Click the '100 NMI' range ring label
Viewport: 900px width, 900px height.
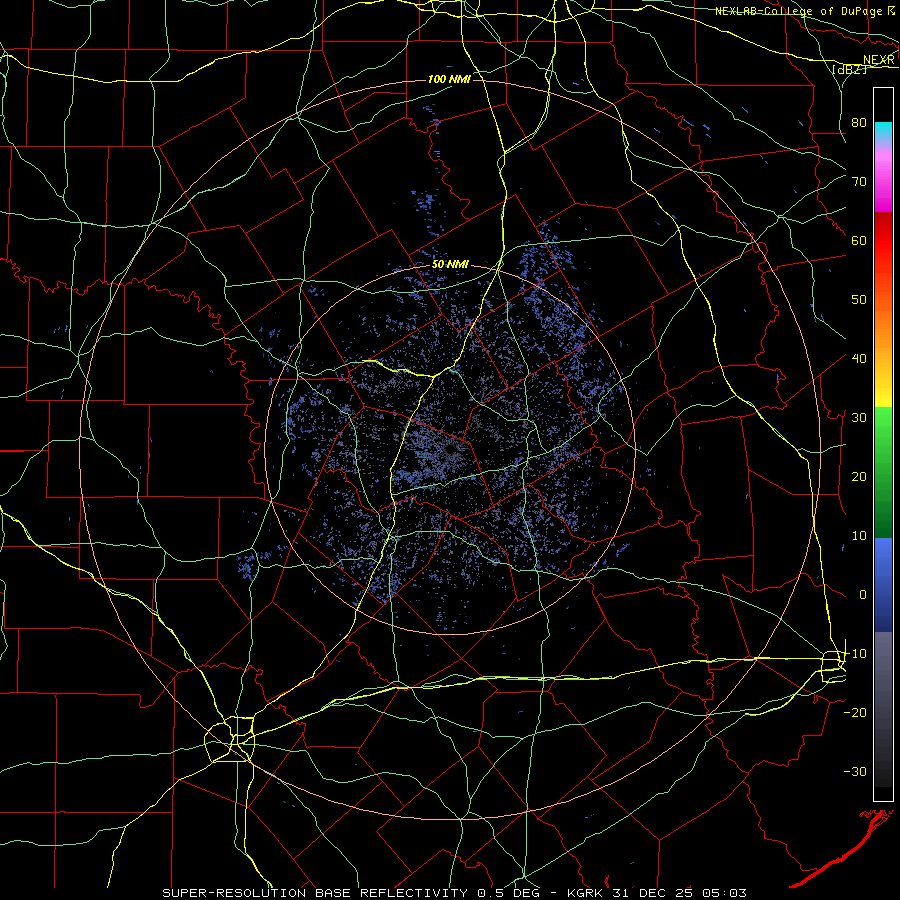click(449, 79)
